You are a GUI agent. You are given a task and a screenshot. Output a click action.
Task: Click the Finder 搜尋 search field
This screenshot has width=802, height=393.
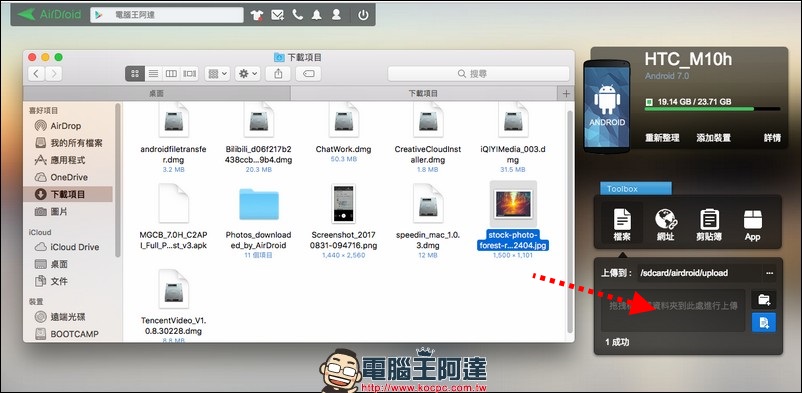478,74
